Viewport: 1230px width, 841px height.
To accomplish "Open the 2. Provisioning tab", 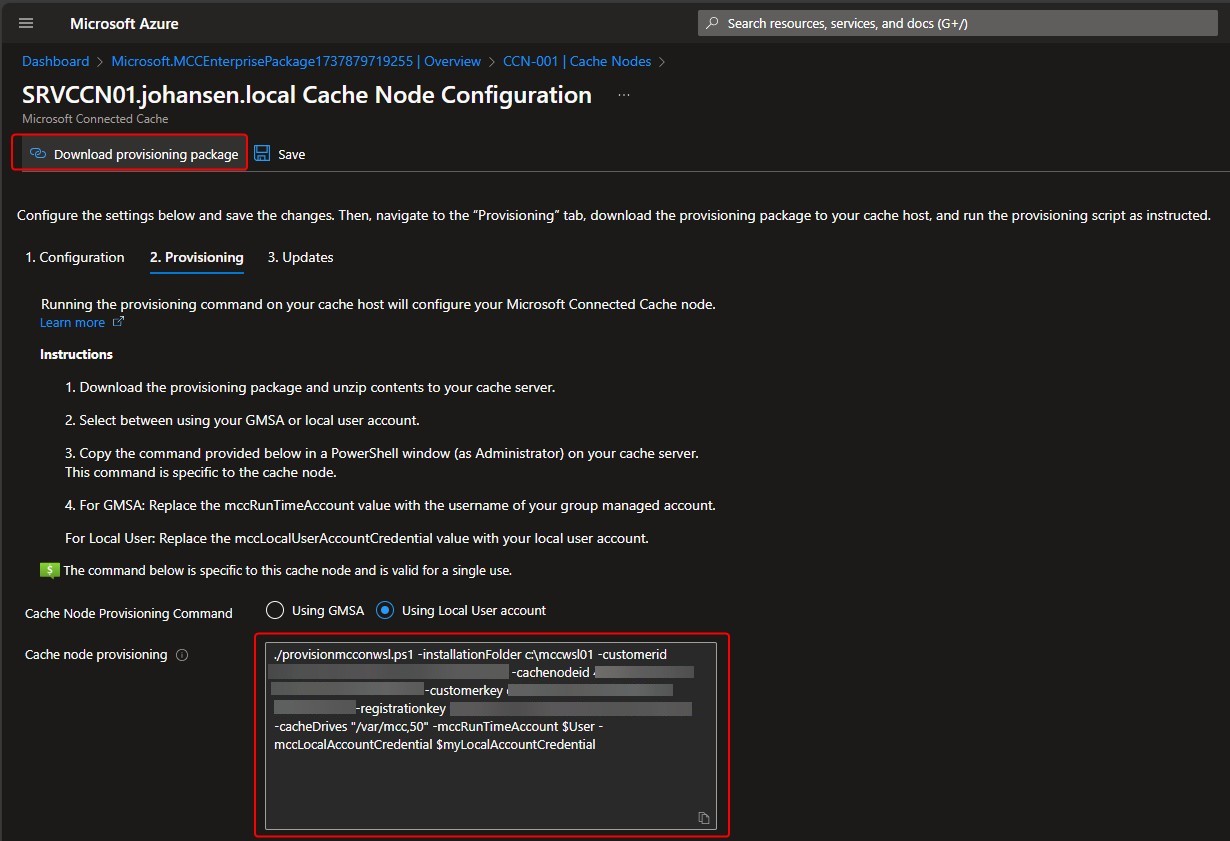I will click(197, 257).
